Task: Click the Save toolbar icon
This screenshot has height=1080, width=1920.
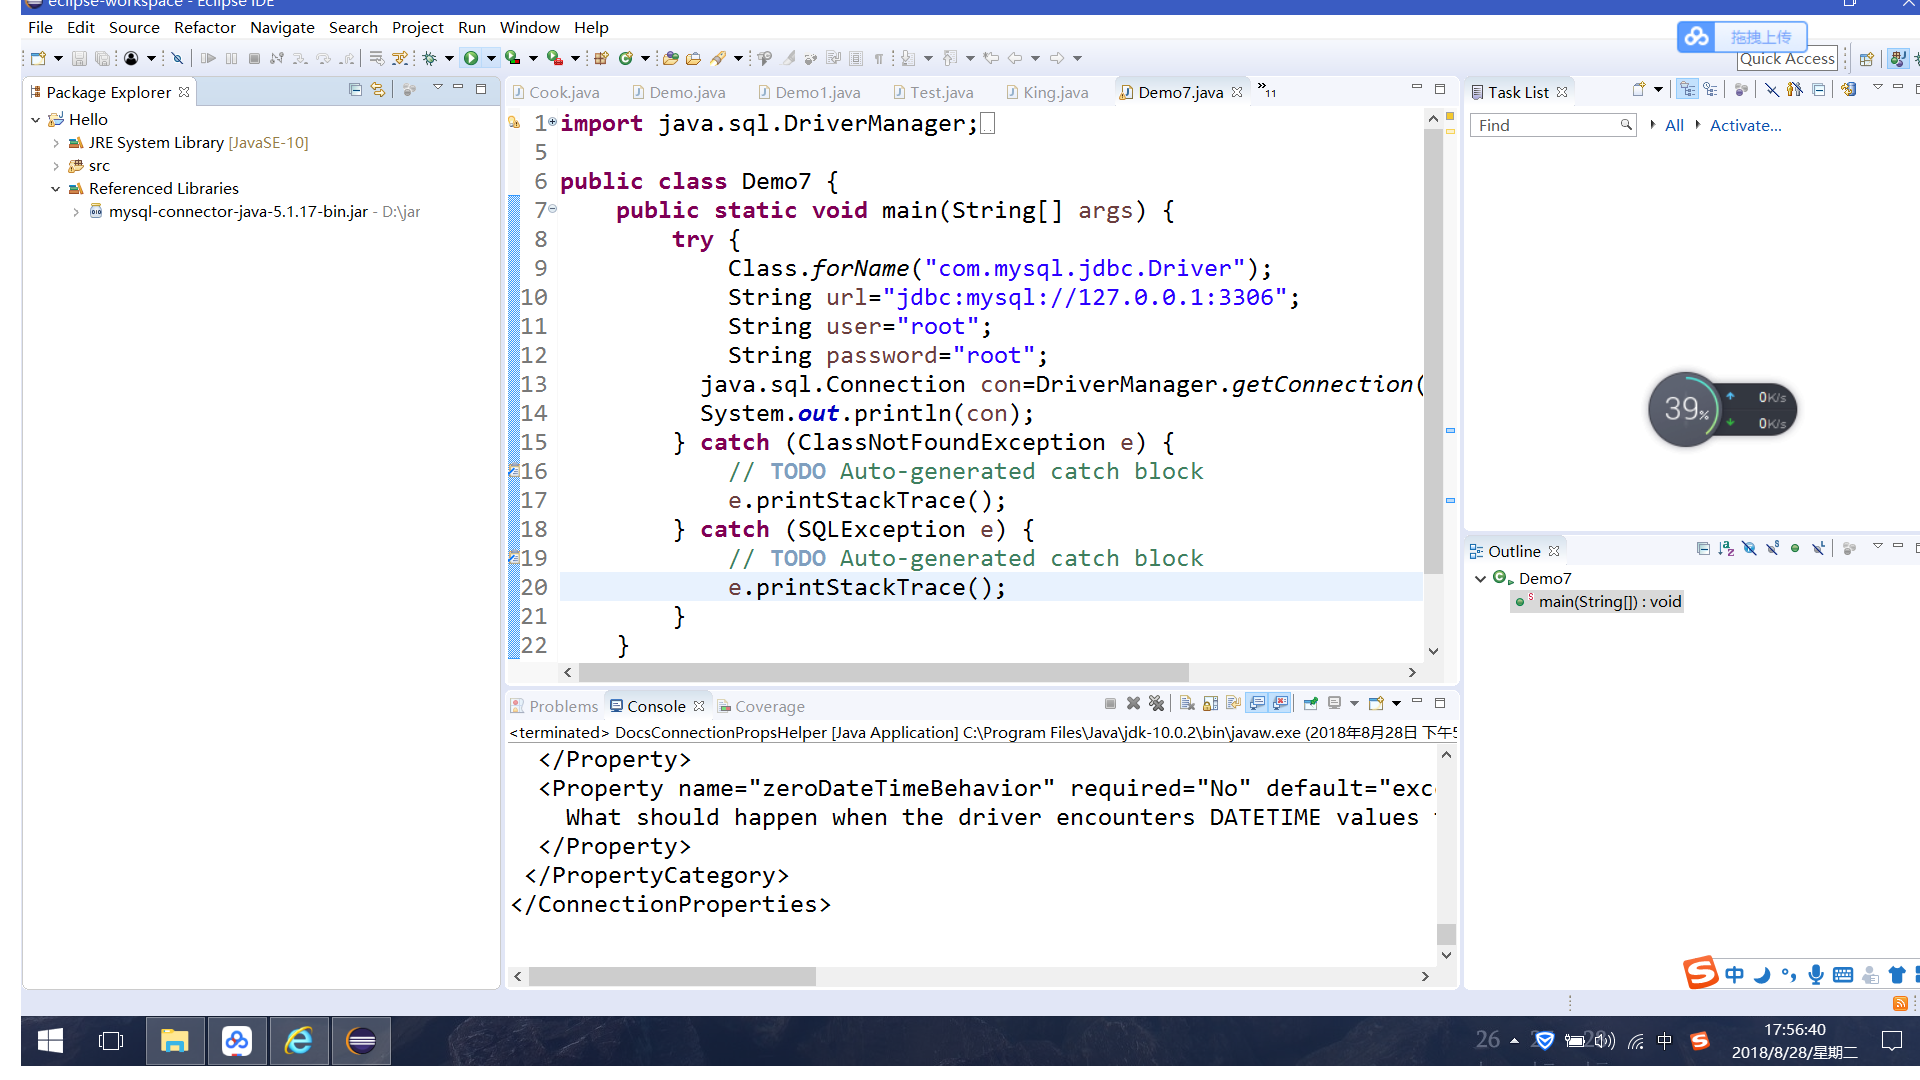Action: click(79, 58)
